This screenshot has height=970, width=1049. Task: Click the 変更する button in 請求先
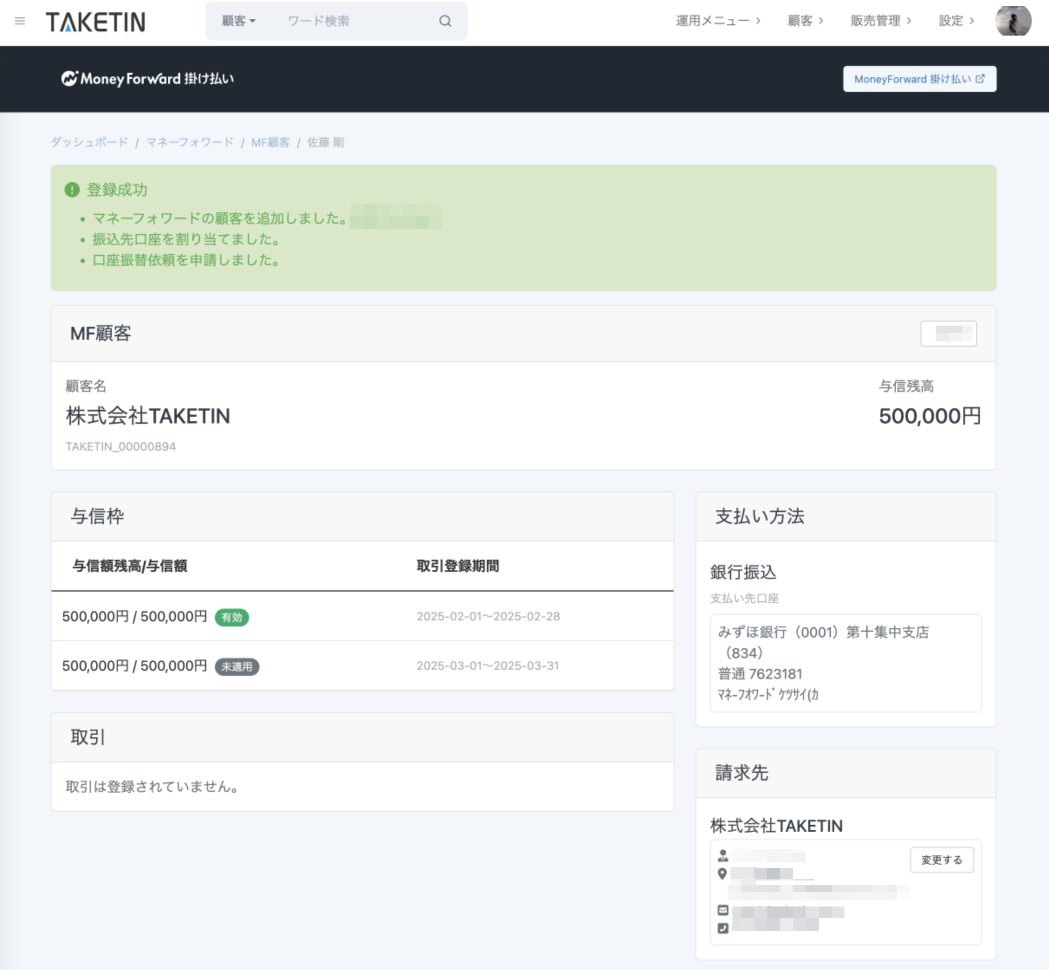[941, 860]
